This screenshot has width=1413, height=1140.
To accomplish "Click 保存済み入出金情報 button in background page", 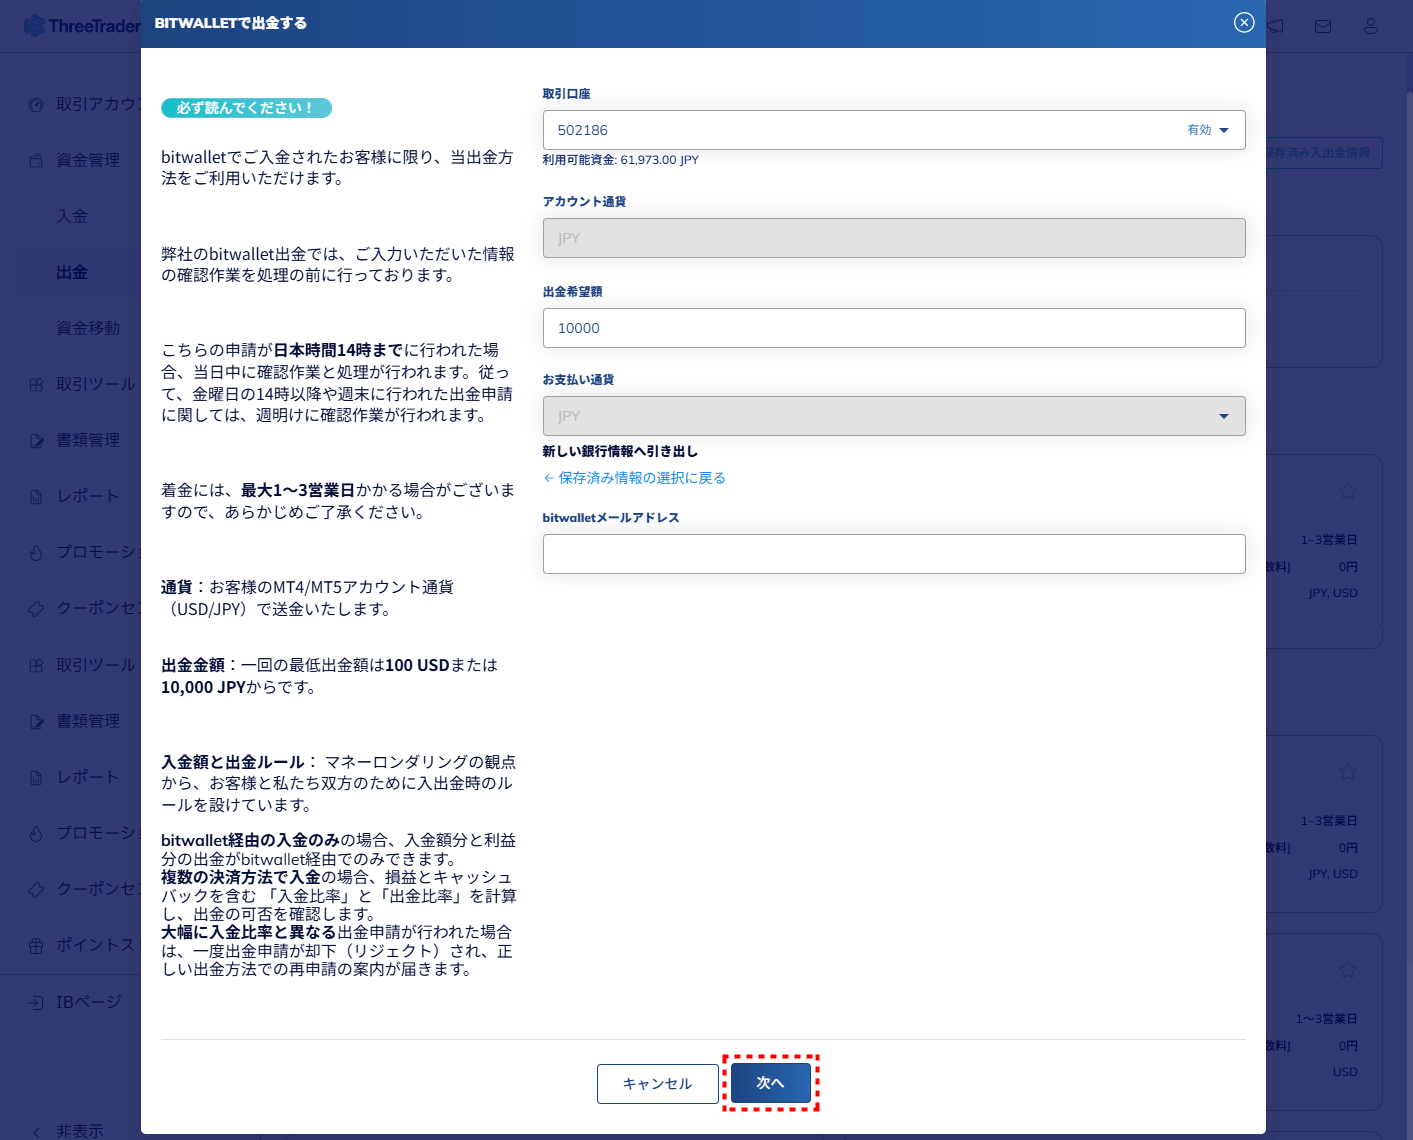I will tap(1324, 153).
